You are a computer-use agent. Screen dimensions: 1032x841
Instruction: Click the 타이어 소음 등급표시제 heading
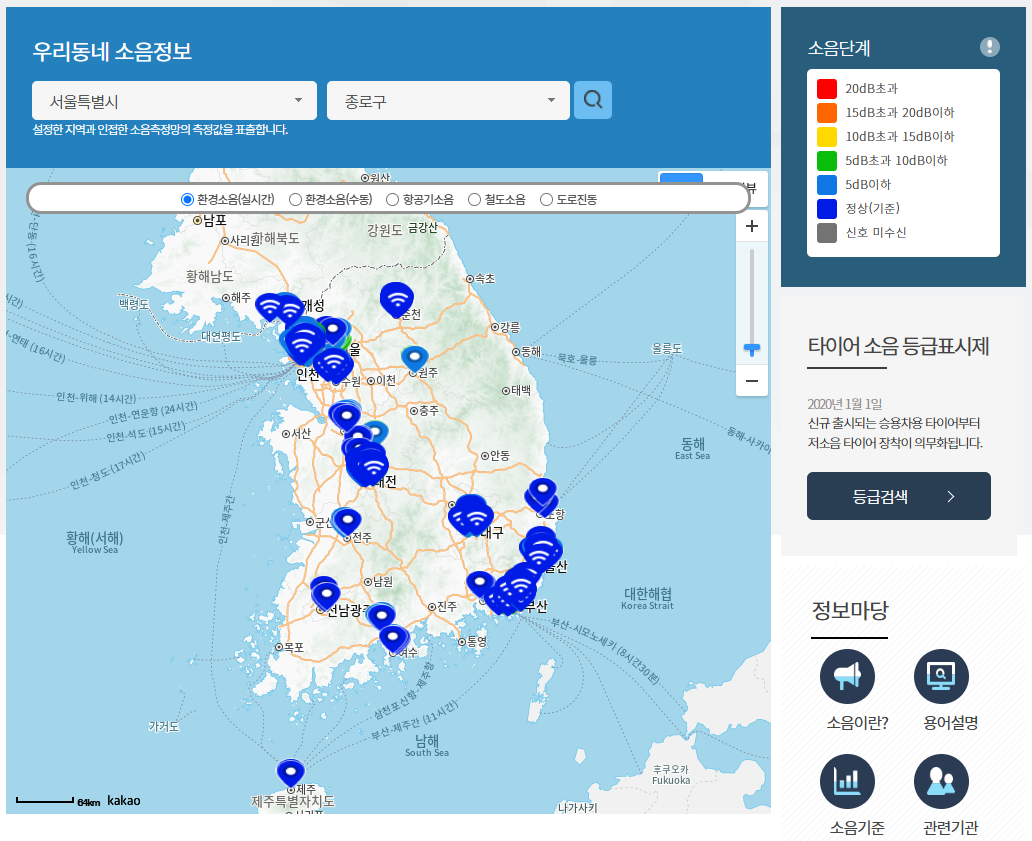pos(898,346)
